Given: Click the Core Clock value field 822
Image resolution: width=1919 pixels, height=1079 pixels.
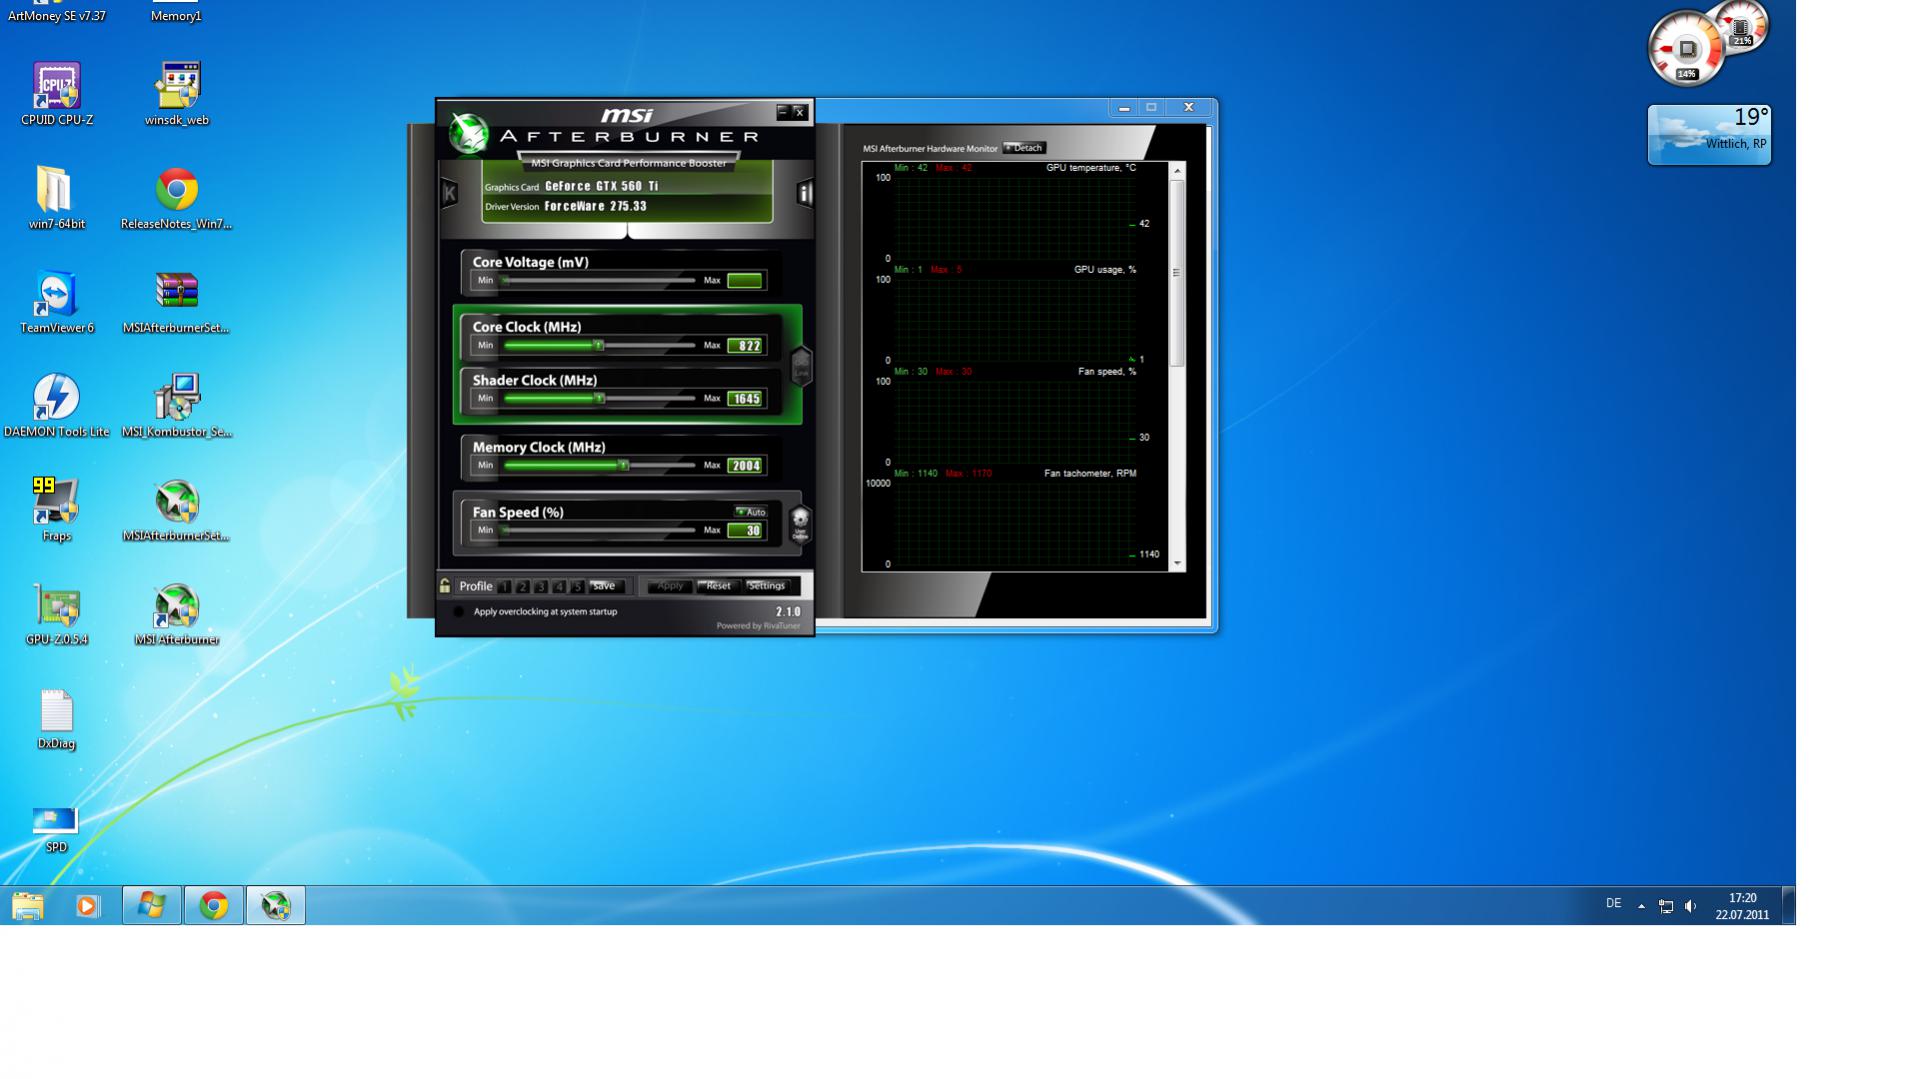Looking at the screenshot, I should coord(745,346).
